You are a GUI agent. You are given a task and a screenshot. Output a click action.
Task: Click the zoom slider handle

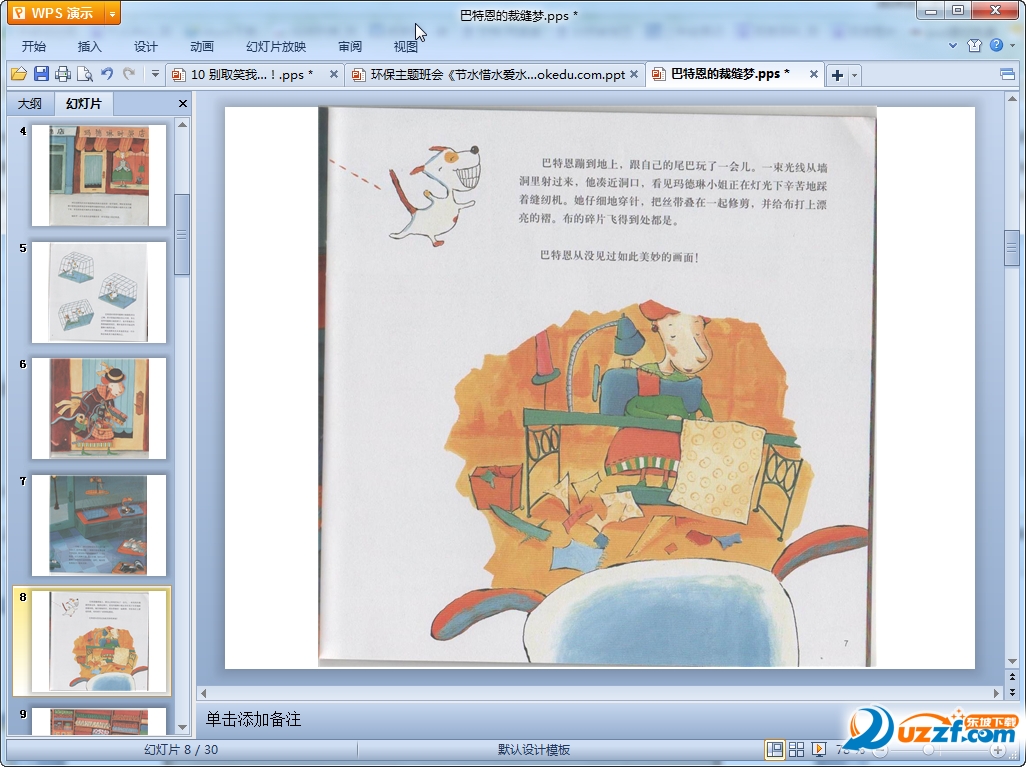coord(928,750)
